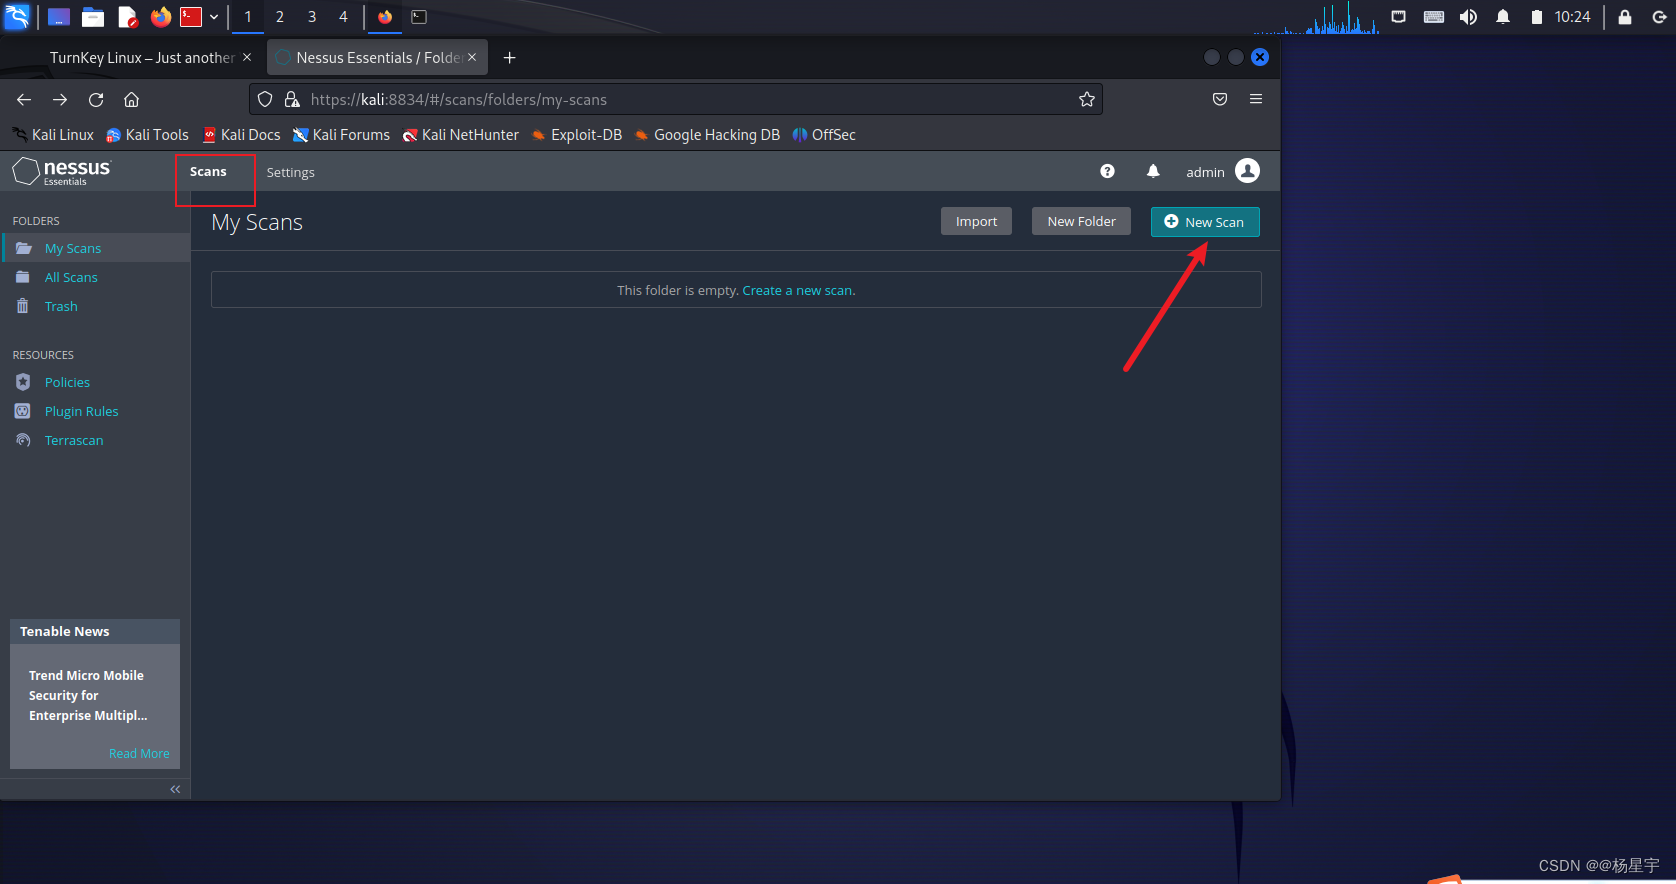Open Trash in the sidebar
1676x884 pixels.
pos(61,306)
